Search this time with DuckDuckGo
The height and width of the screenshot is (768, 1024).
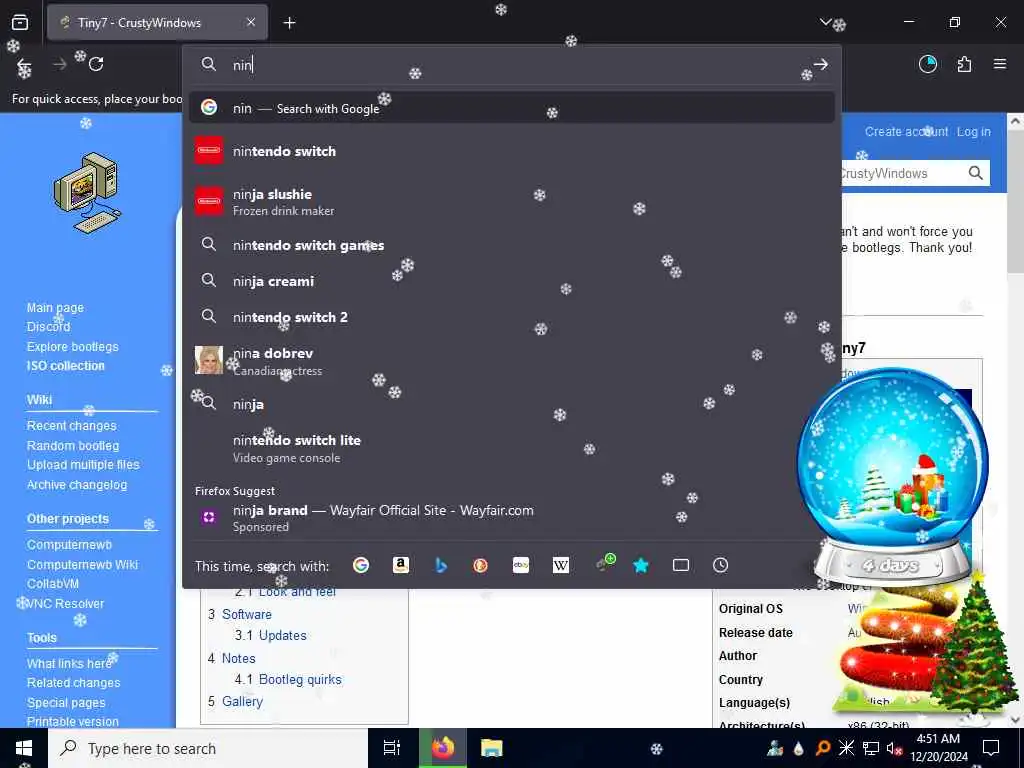481,565
